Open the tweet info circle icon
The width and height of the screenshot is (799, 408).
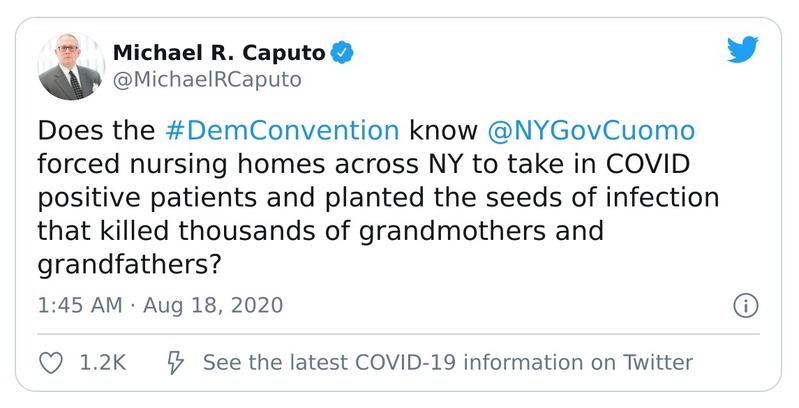(x=746, y=305)
